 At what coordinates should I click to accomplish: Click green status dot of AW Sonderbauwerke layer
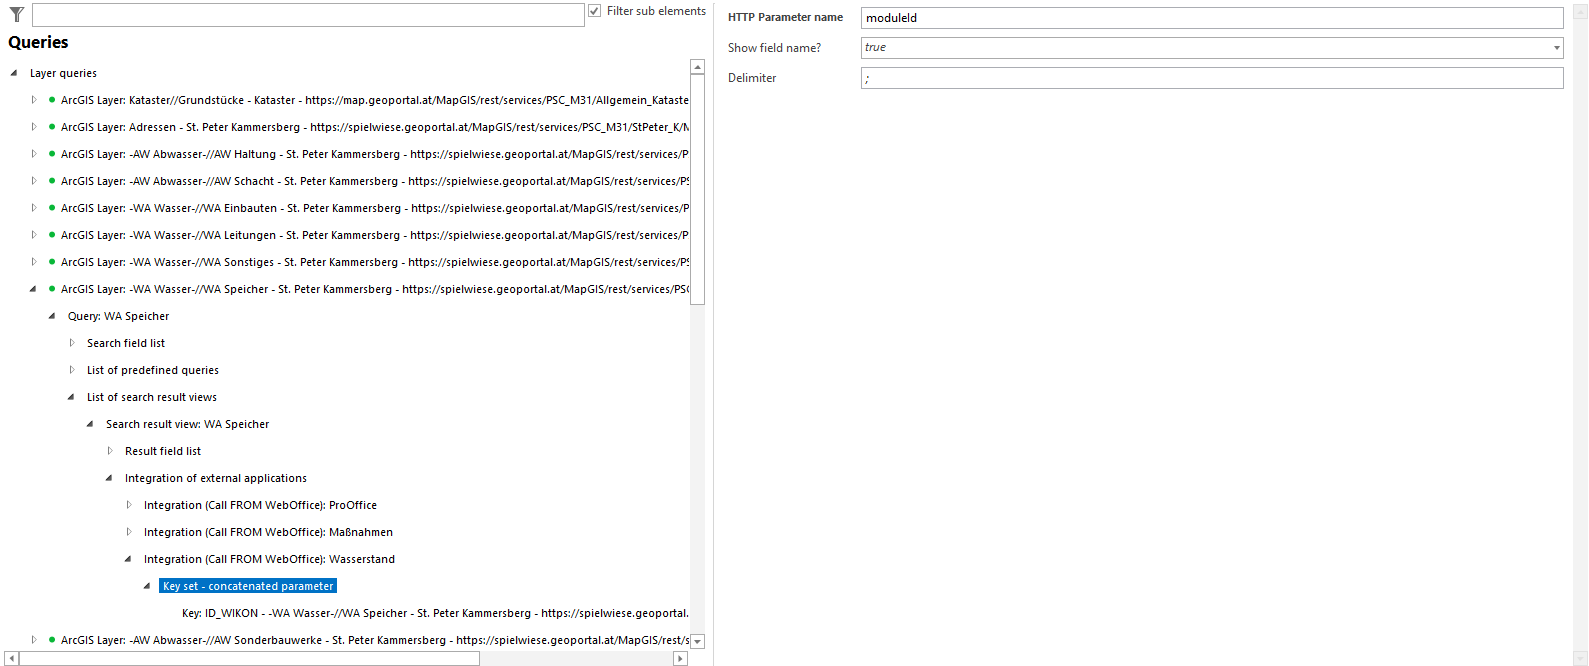coord(52,640)
